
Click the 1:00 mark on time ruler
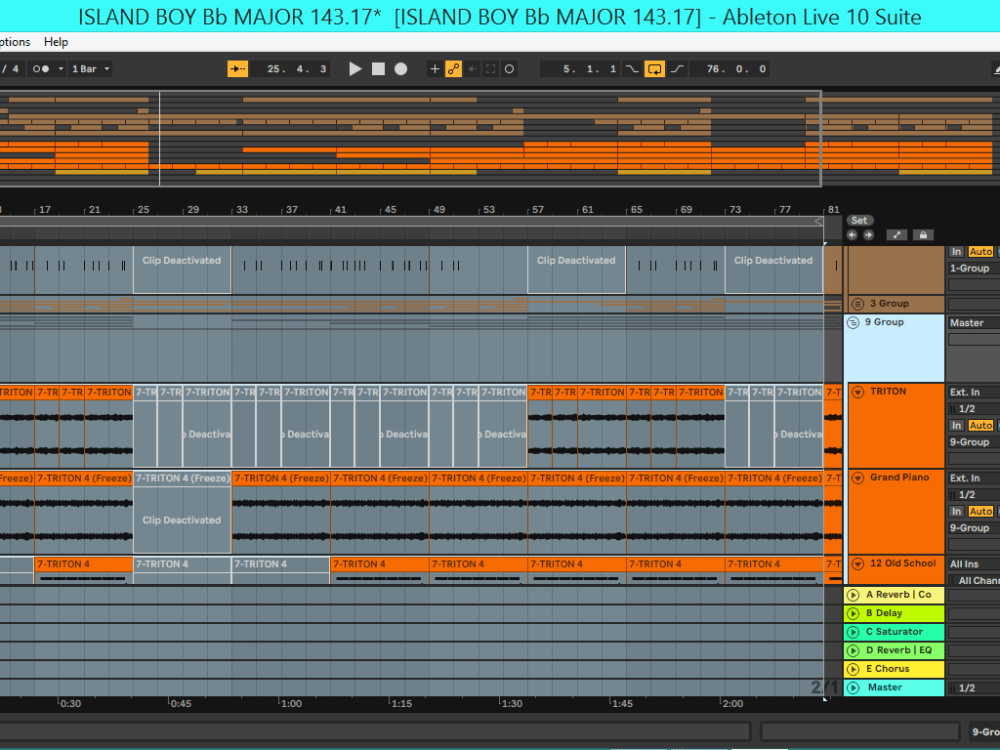coord(291,703)
